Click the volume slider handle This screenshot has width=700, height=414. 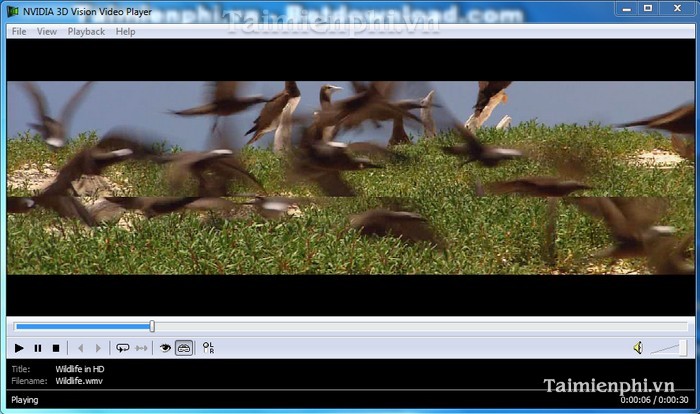pyautogui.click(x=683, y=347)
